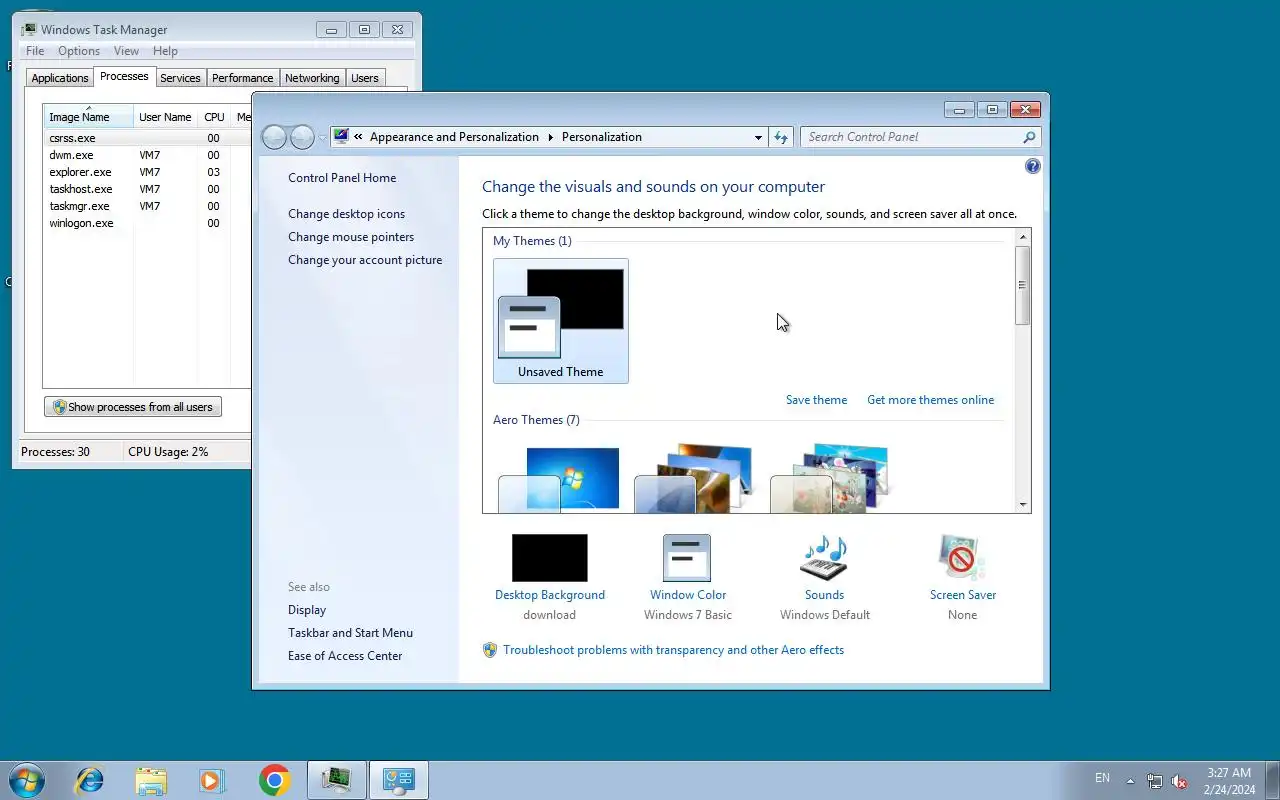Select winlogon.exe process row
Image resolution: width=1280 pixels, height=800 pixels.
point(146,223)
